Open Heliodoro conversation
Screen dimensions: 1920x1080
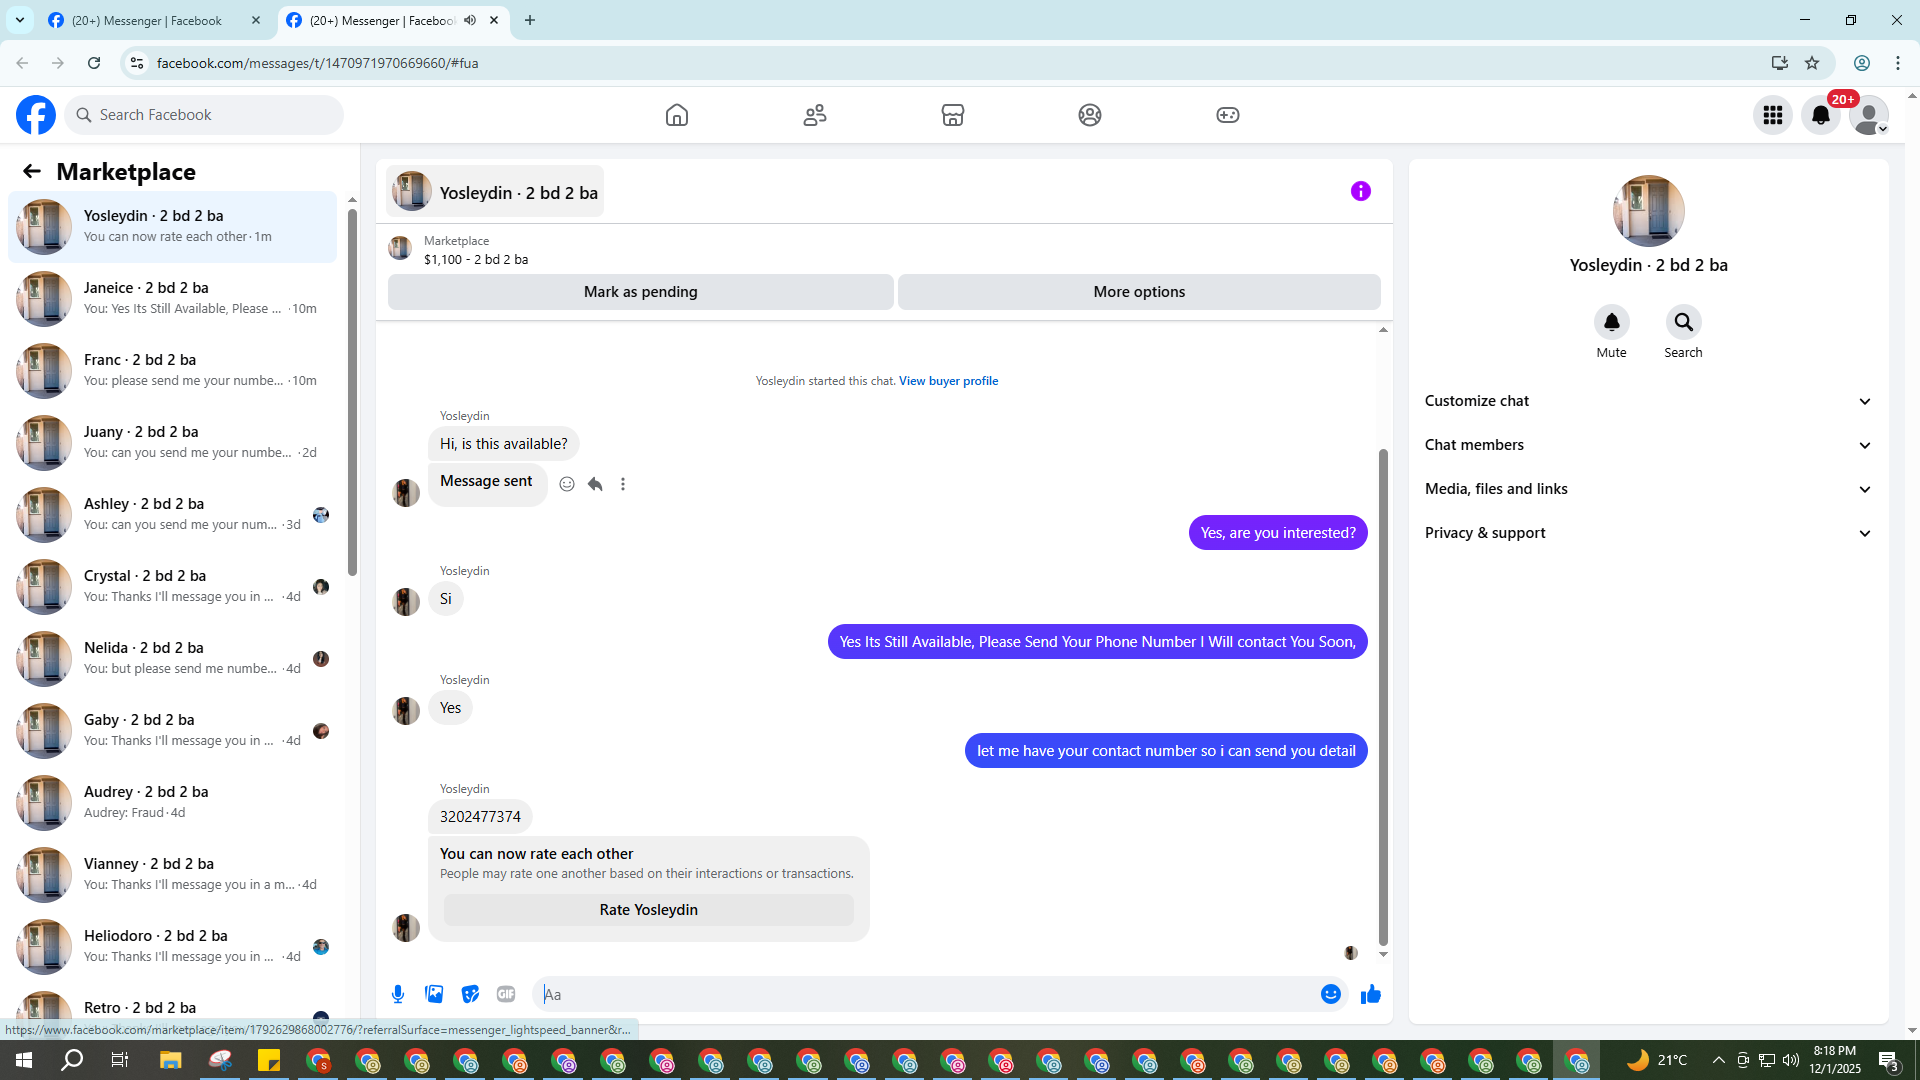pyautogui.click(x=173, y=947)
